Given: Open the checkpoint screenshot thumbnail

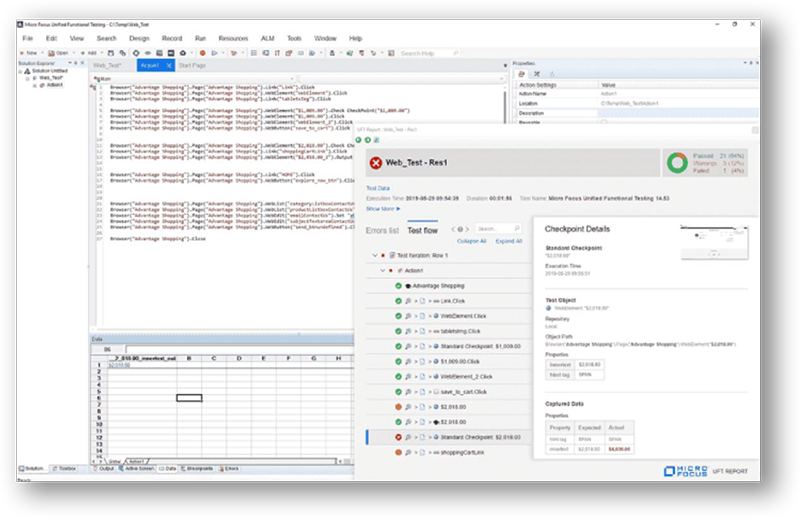Looking at the screenshot, I should 714,241.
